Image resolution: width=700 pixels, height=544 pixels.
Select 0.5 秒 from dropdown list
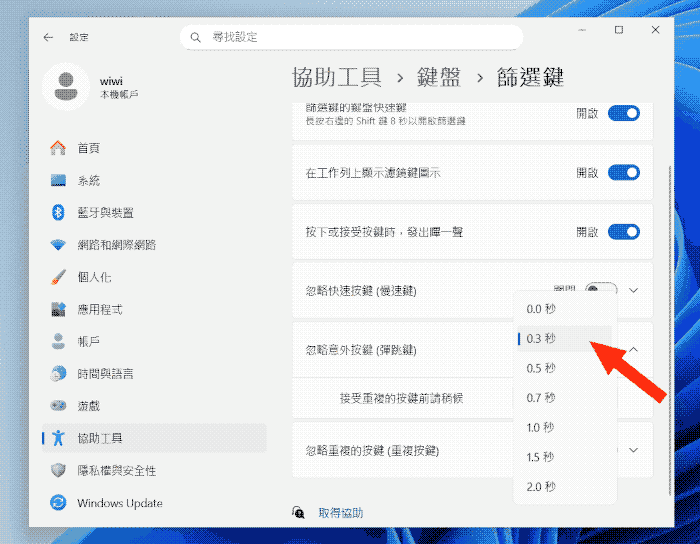coord(541,368)
